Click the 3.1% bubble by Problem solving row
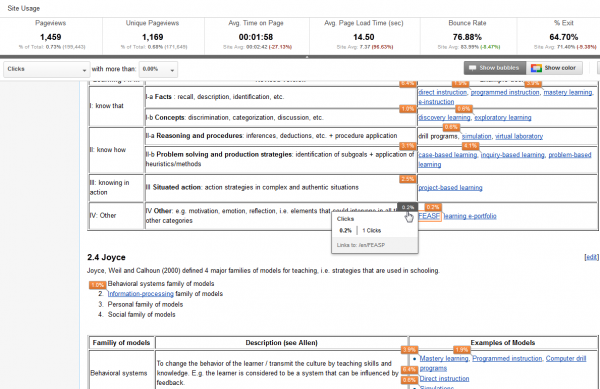This screenshot has width=600, height=389. 407,146
